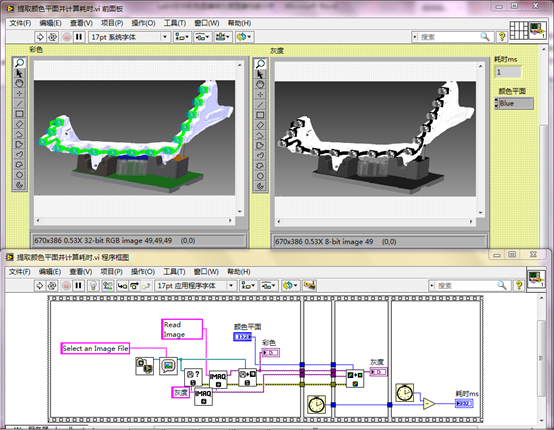The height and width of the screenshot is (430, 554).
Task: Click the Select an Image File constant
Action: (95, 348)
